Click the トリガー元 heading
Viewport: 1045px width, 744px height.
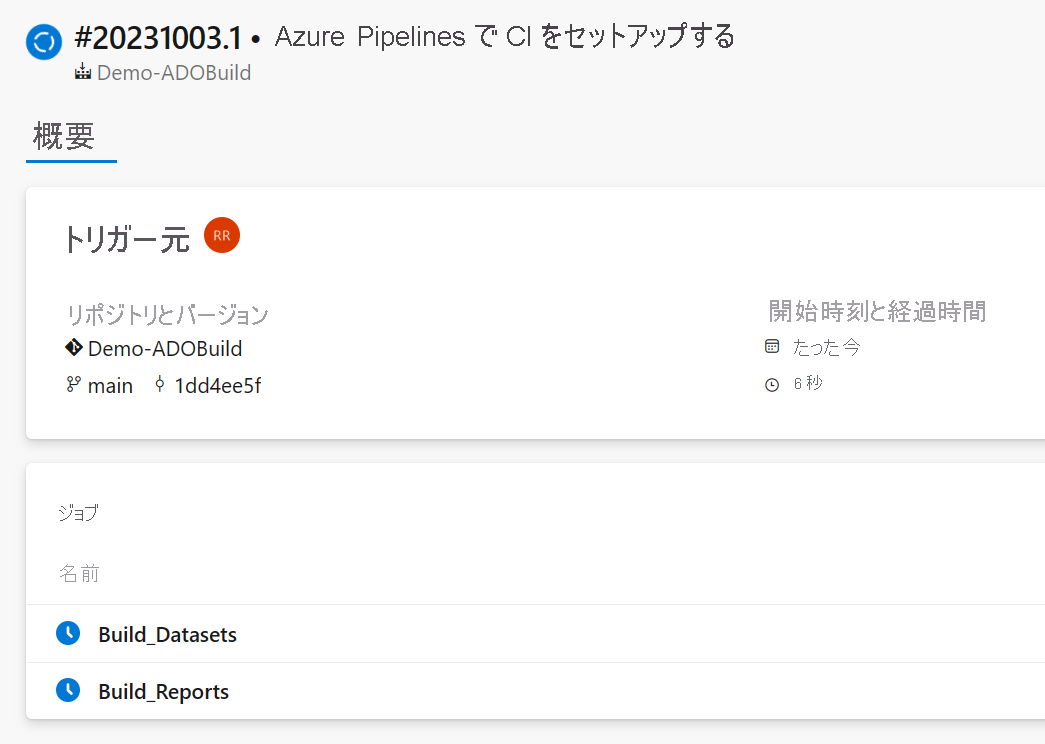tap(127, 239)
